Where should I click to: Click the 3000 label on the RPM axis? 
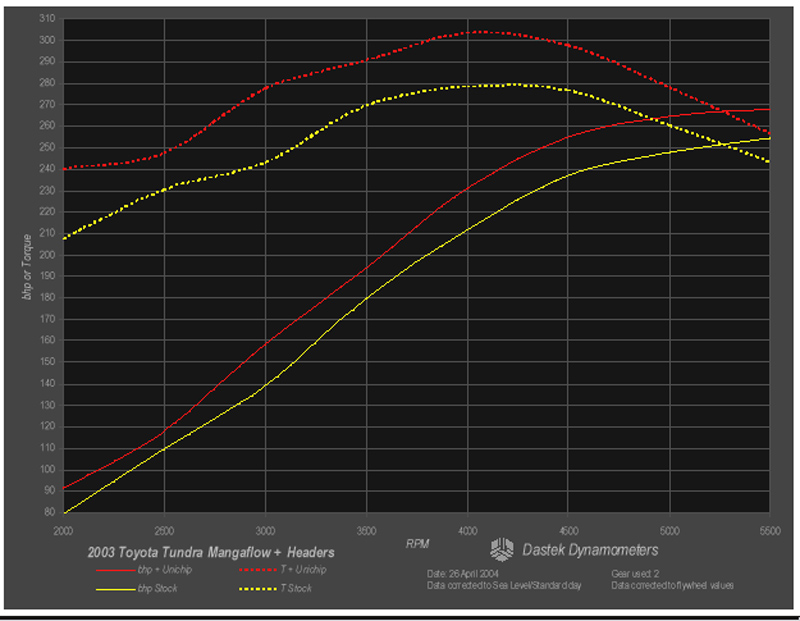pyautogui.click(x=265, y=531)
